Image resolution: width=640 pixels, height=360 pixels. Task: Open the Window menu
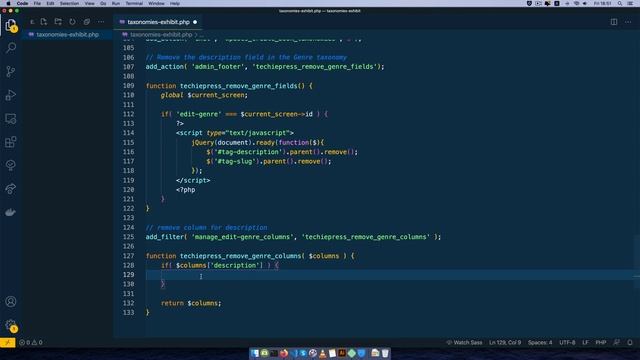click(x=156, y=3)
